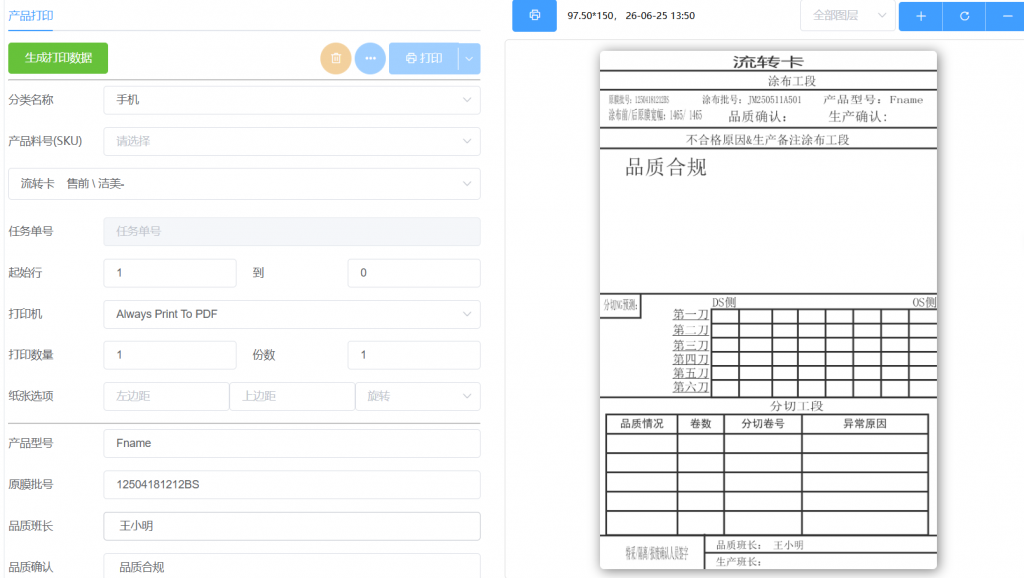
Task: Expand the 流转卡 template dropdown
Action: pos(244,184)
